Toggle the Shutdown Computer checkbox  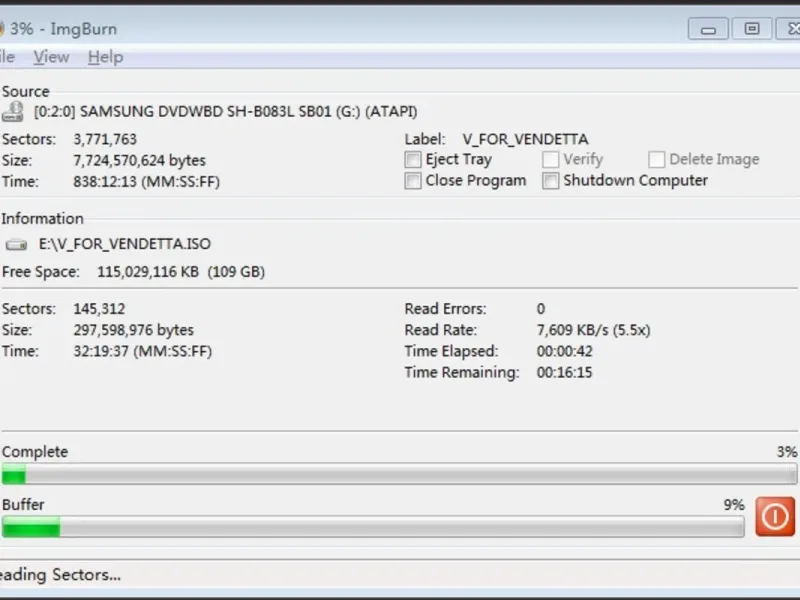pyautogui.click(x=551, y=181)
